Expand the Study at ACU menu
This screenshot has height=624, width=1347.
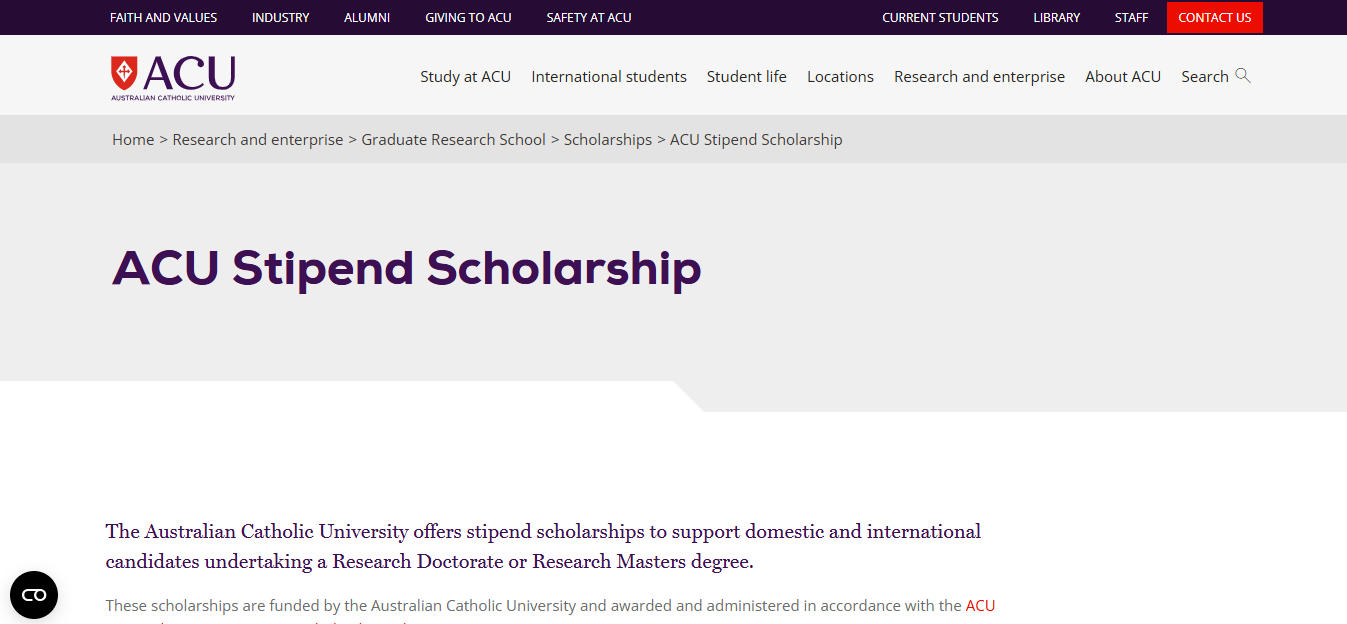465,76
